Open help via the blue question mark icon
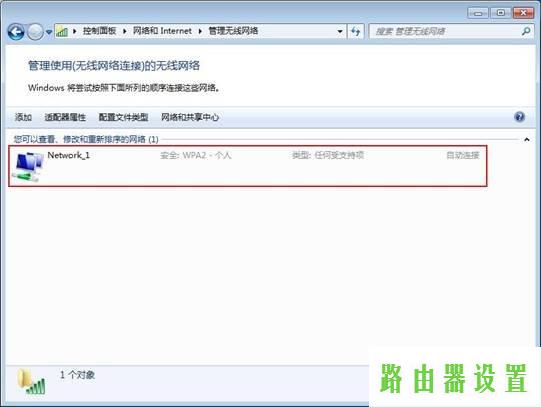This screenshot has width=541, height=407. click(520, 117)
